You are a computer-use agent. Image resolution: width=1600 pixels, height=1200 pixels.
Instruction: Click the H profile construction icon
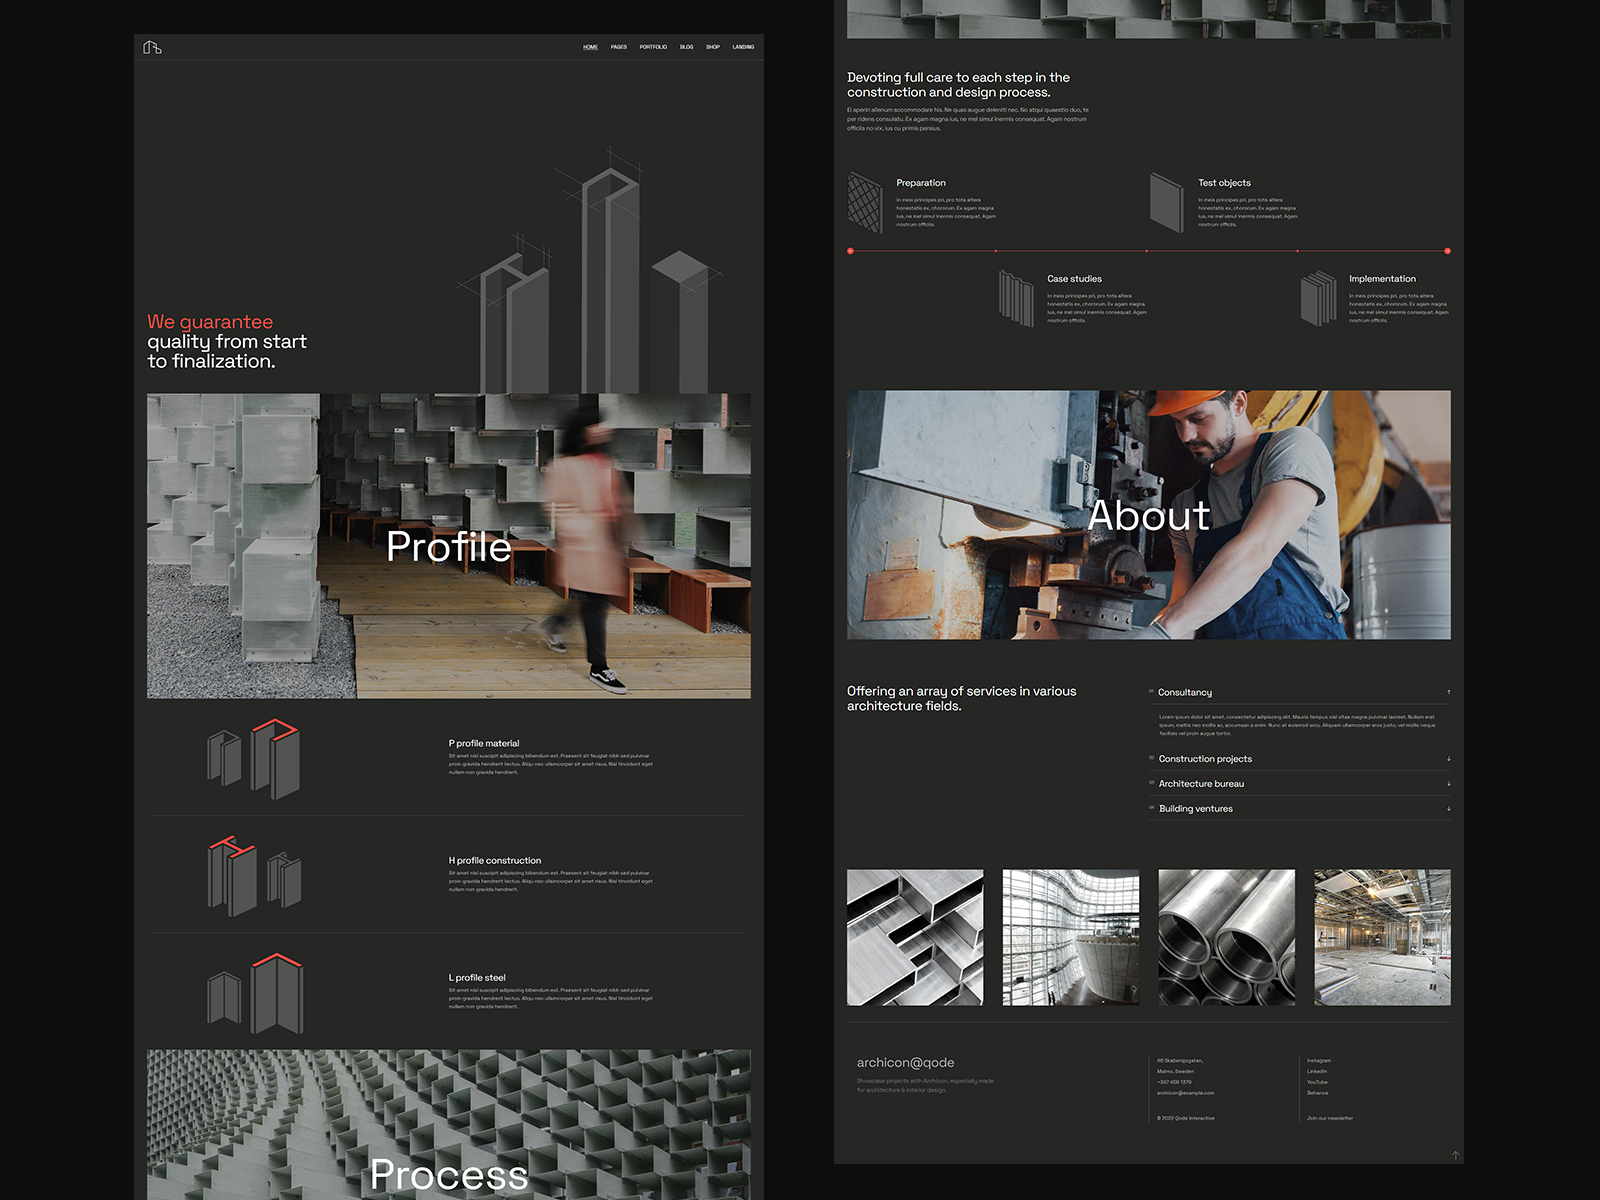(x=254, y=876)
